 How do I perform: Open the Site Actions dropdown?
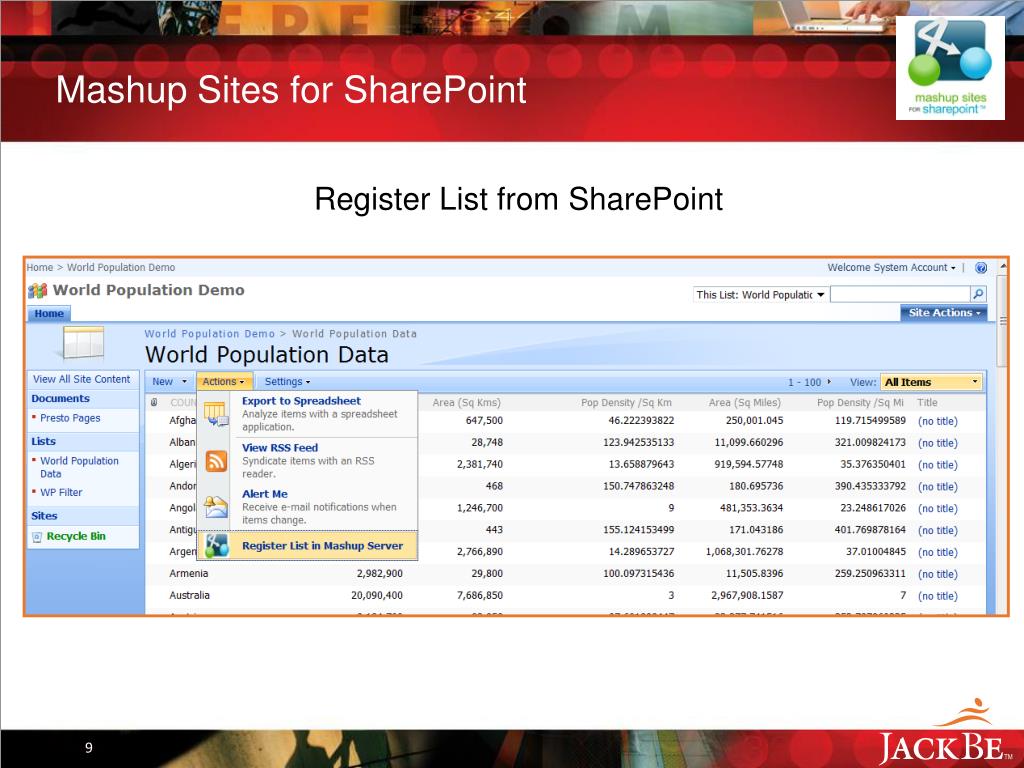(944, 313)
